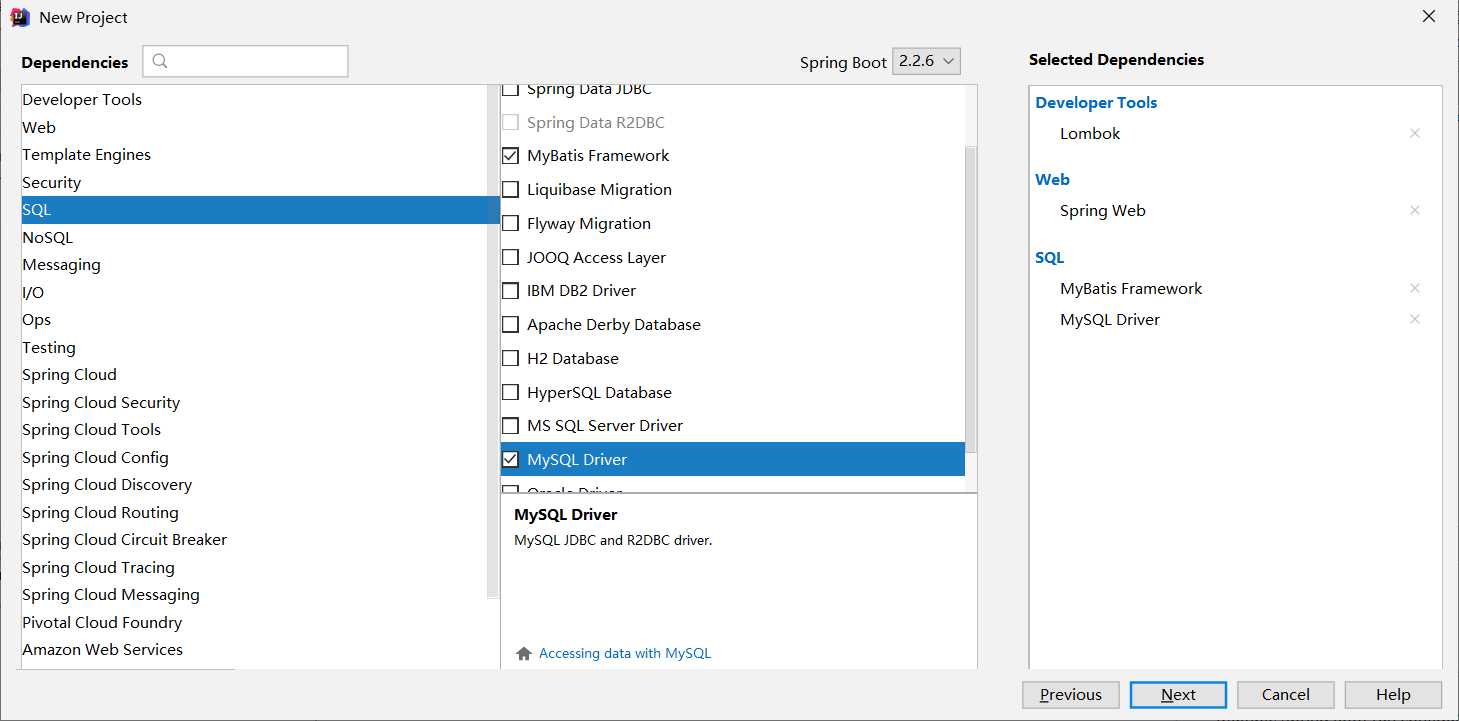Click the Help button
Viewport: 1459px width, 721px height.
click(1393, 695)
